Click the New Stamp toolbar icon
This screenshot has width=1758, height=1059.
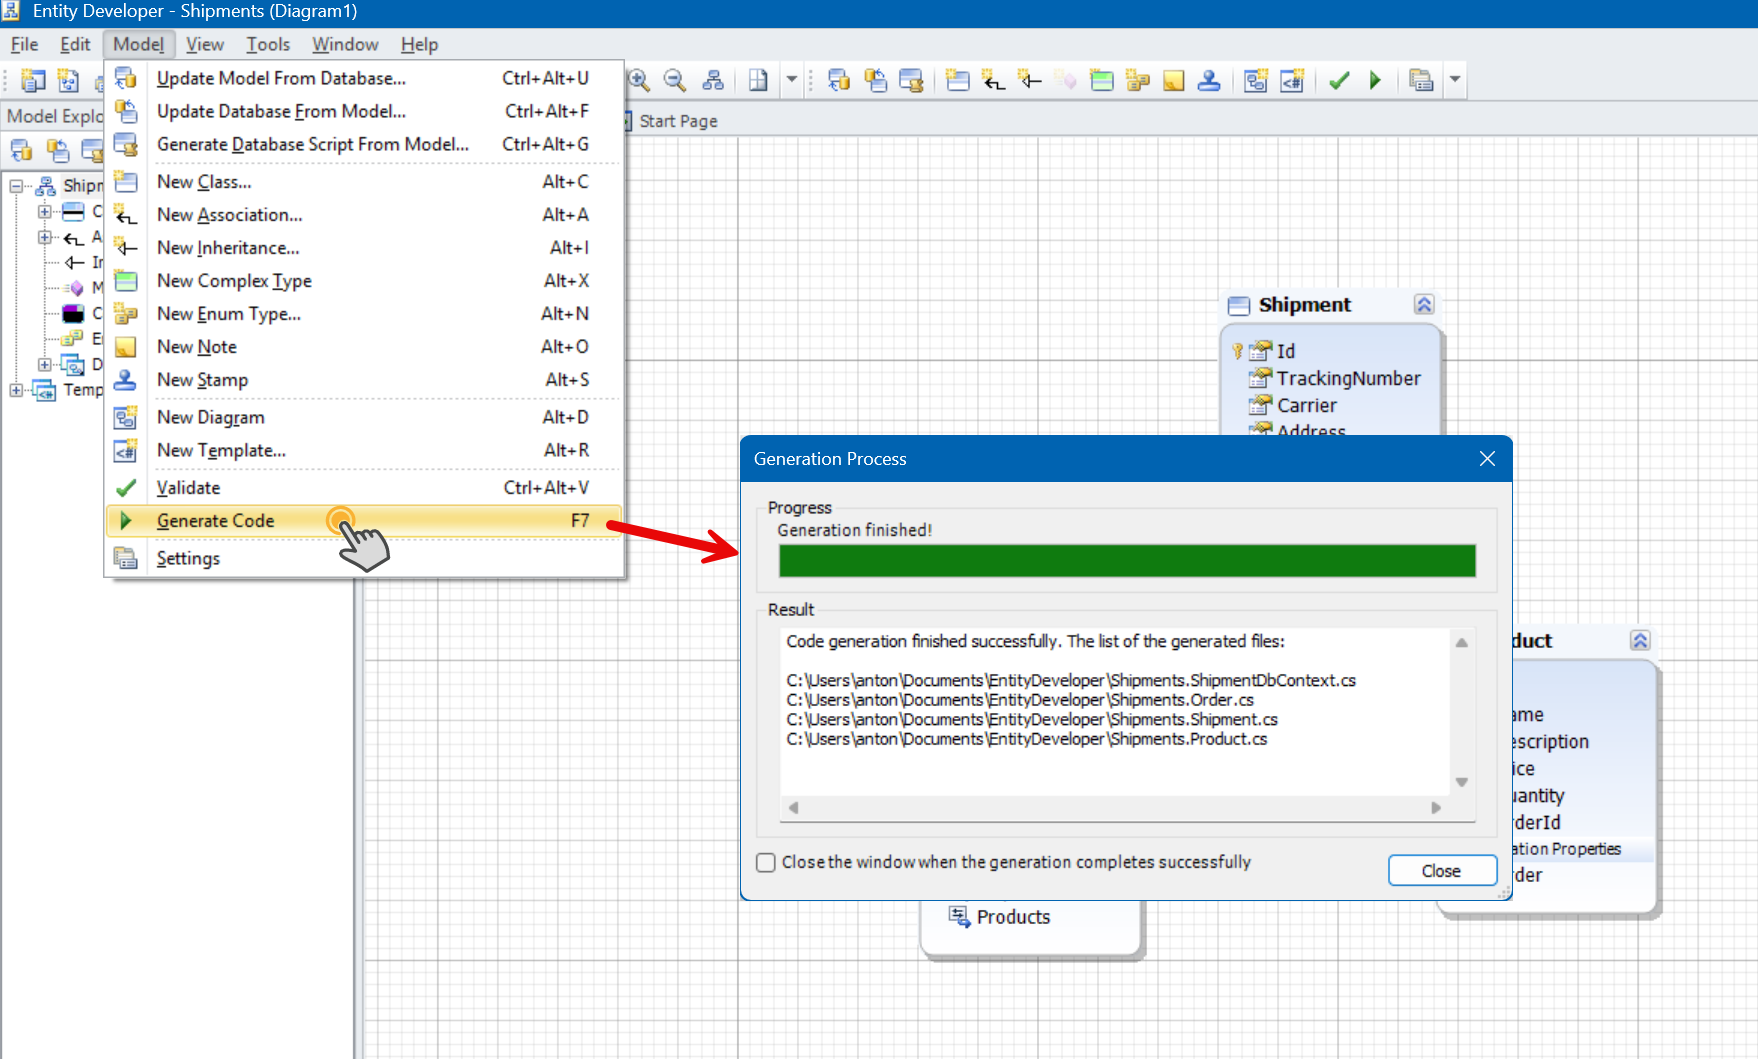[1209, 80]
